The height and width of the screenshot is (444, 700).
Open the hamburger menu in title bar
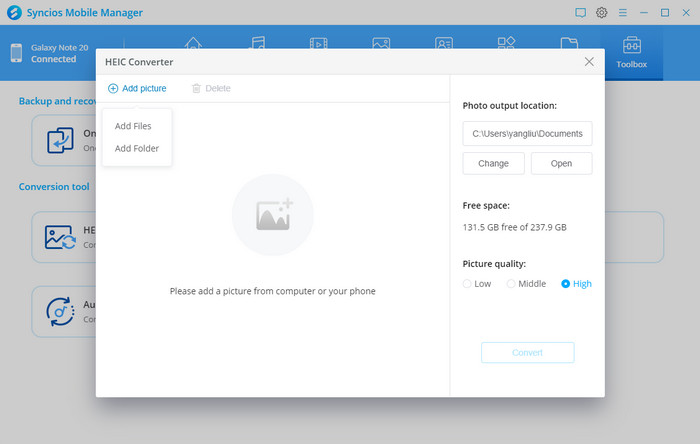pos(623,13)
